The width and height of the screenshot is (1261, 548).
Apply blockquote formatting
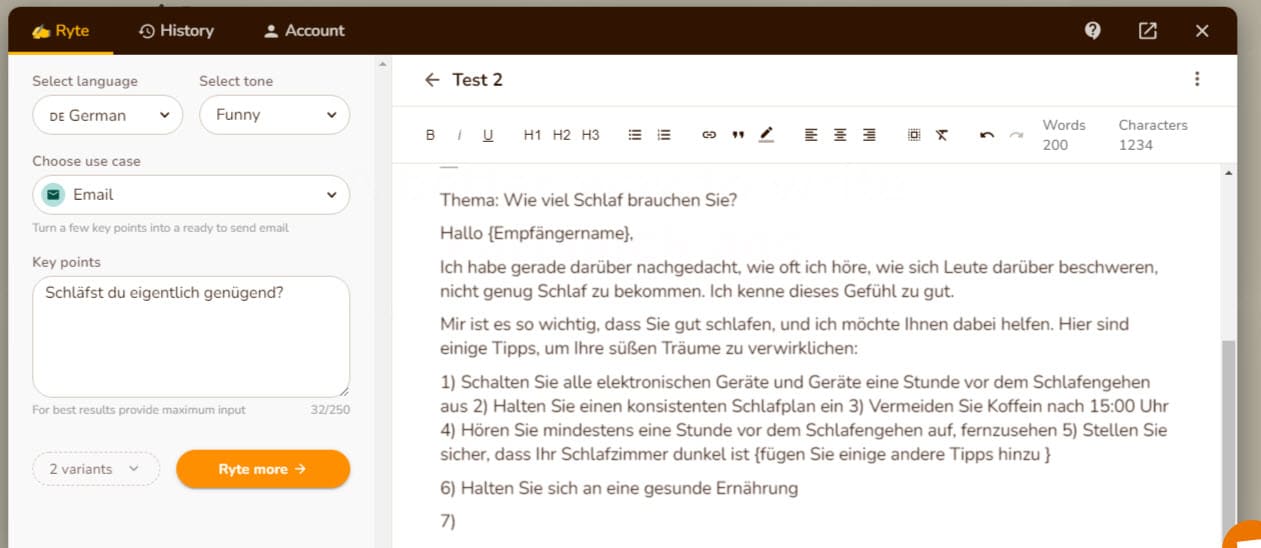pos(738,135)
